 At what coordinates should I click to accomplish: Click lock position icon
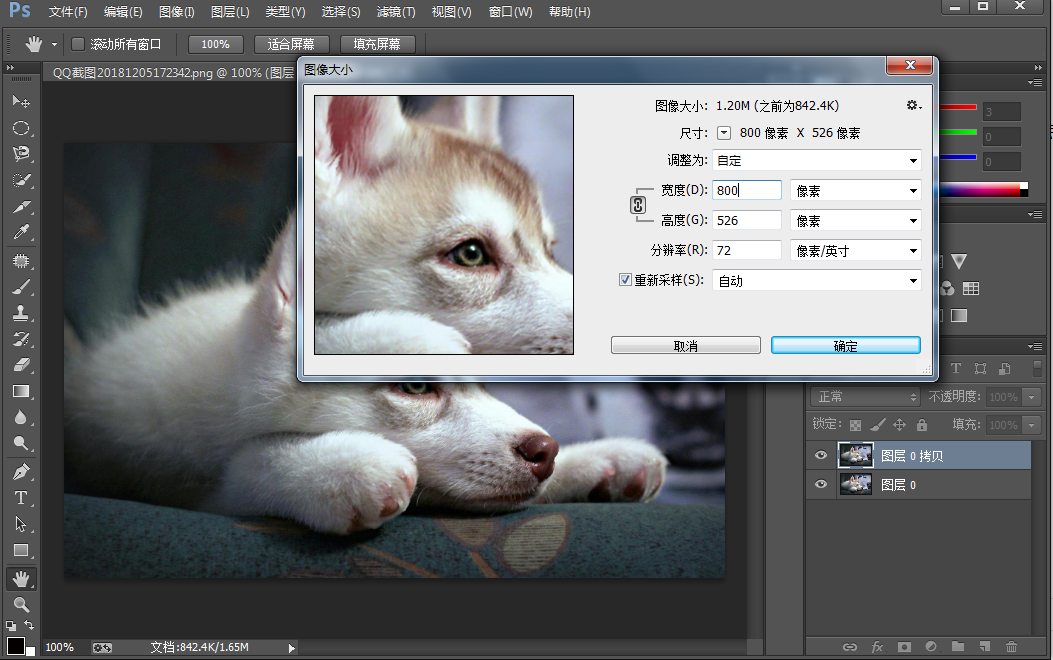coord(899,424)
